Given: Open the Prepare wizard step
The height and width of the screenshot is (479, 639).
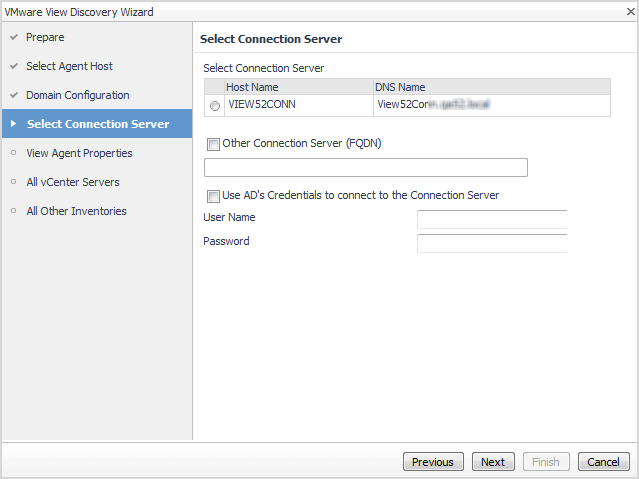Looking at the screenshot, I should (45, 37).
